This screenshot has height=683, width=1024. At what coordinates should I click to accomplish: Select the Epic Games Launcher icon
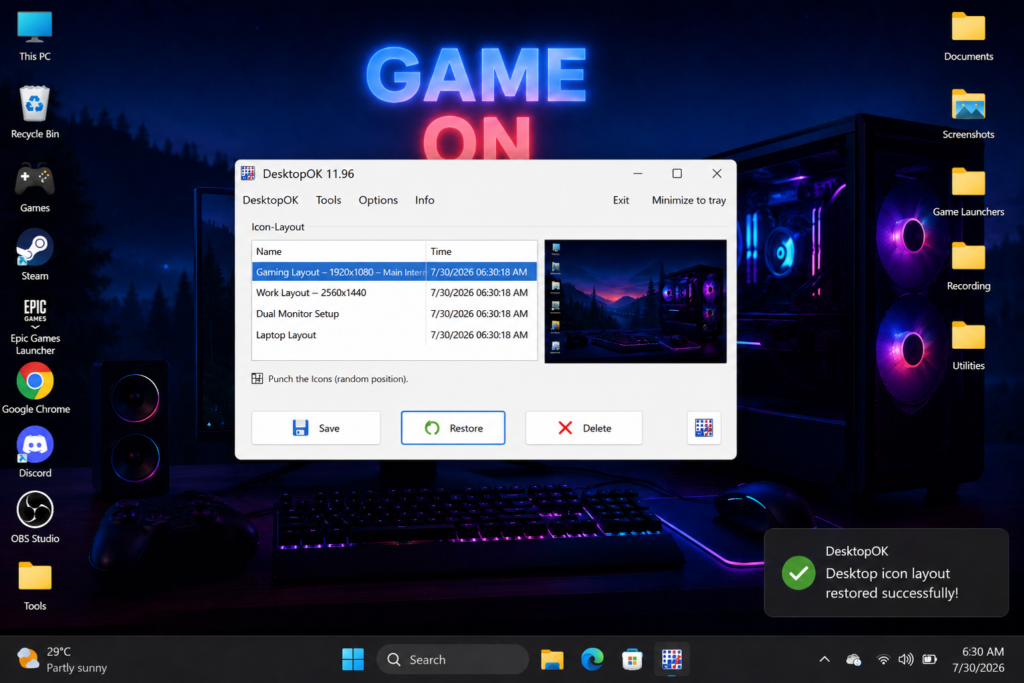35,326
